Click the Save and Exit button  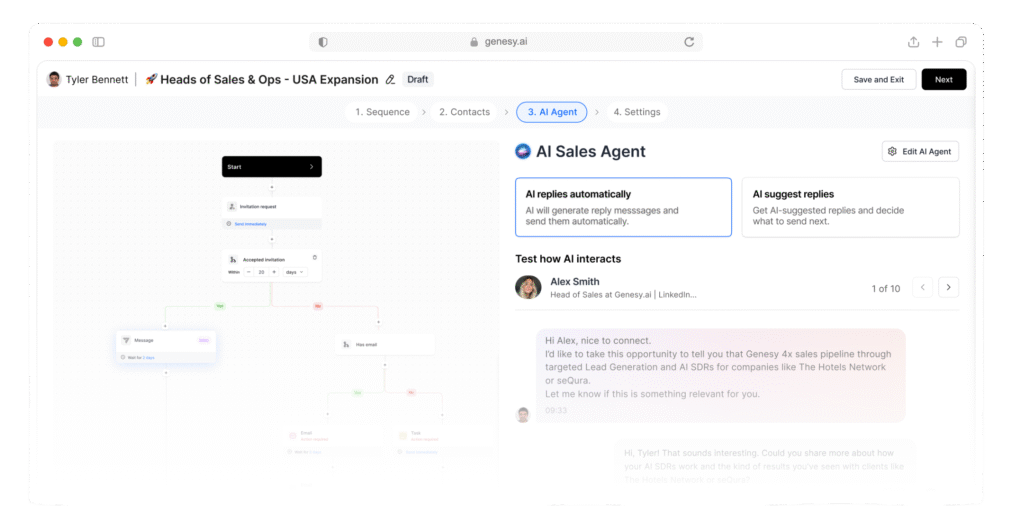(878, 80)
